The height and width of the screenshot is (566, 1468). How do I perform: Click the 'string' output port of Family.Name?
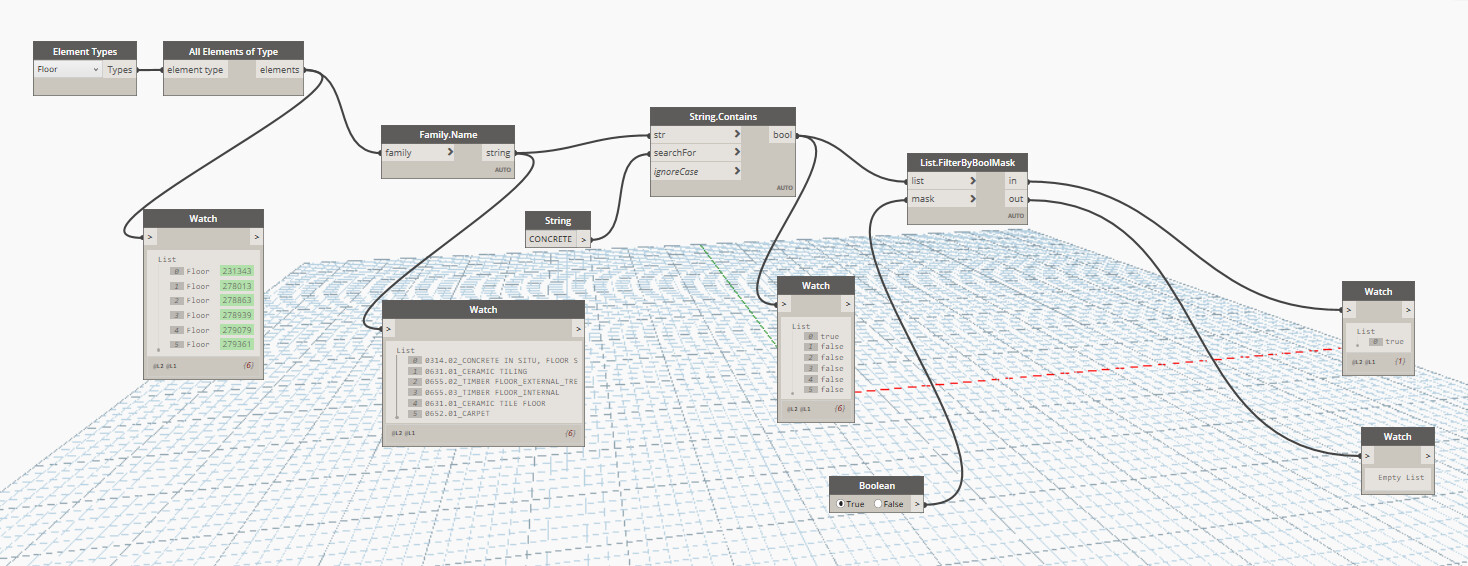(x=498, y=153)
